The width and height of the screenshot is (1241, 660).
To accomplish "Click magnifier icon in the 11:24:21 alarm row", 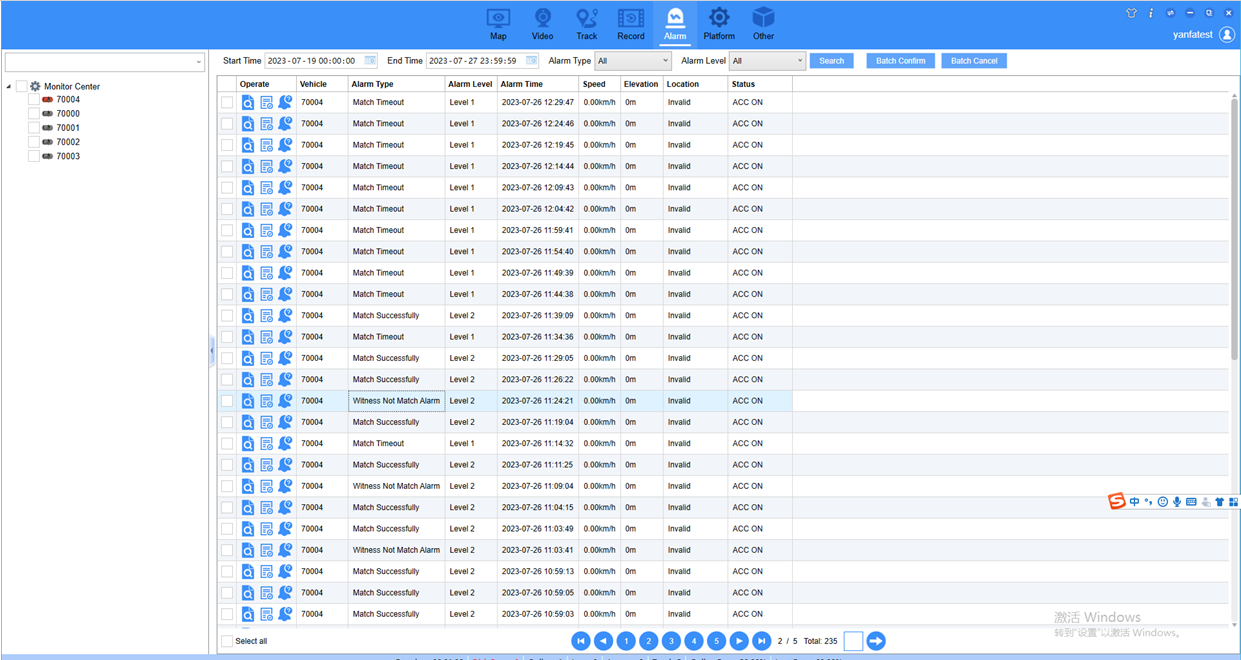I will pyautogui.click(x=248, y=401).
